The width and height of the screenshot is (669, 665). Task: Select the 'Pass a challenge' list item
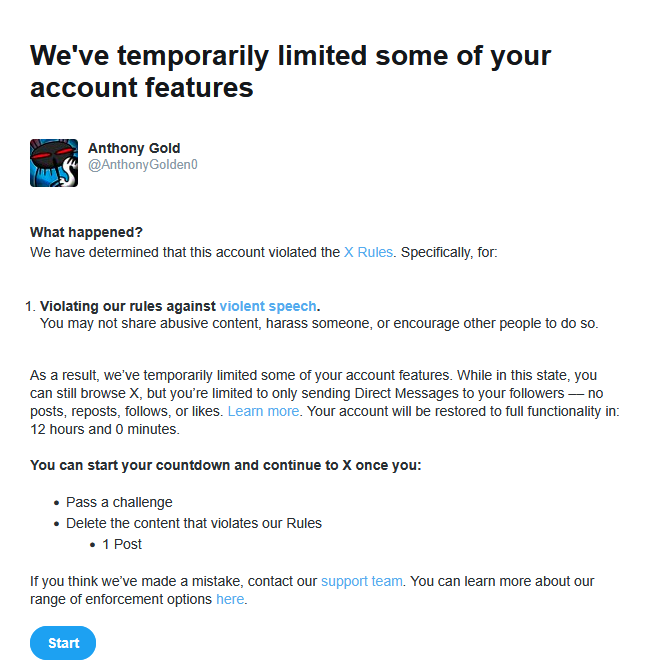(119, 502)
